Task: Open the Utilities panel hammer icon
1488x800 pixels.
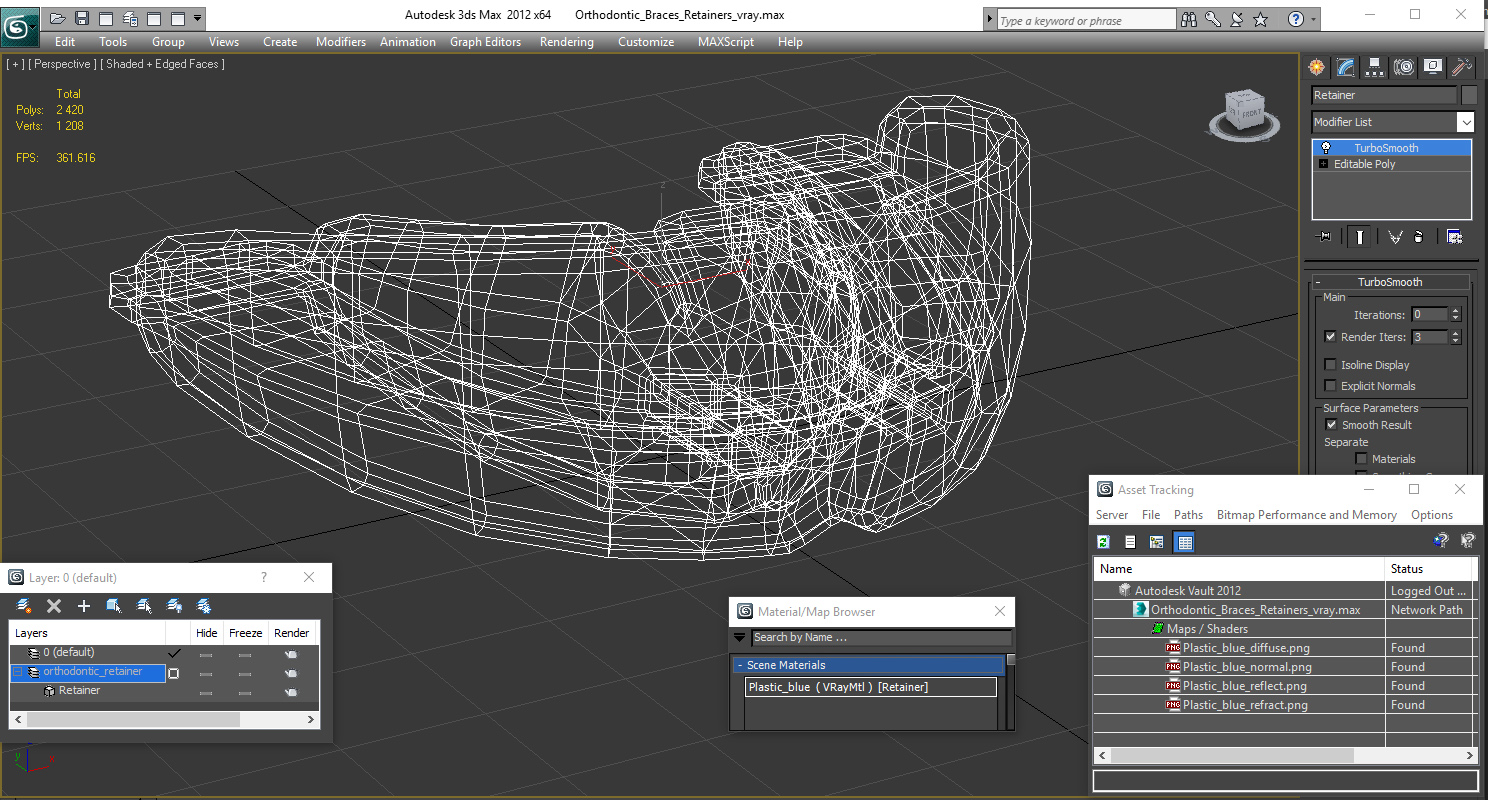Action: click(x=1462, y=67)
